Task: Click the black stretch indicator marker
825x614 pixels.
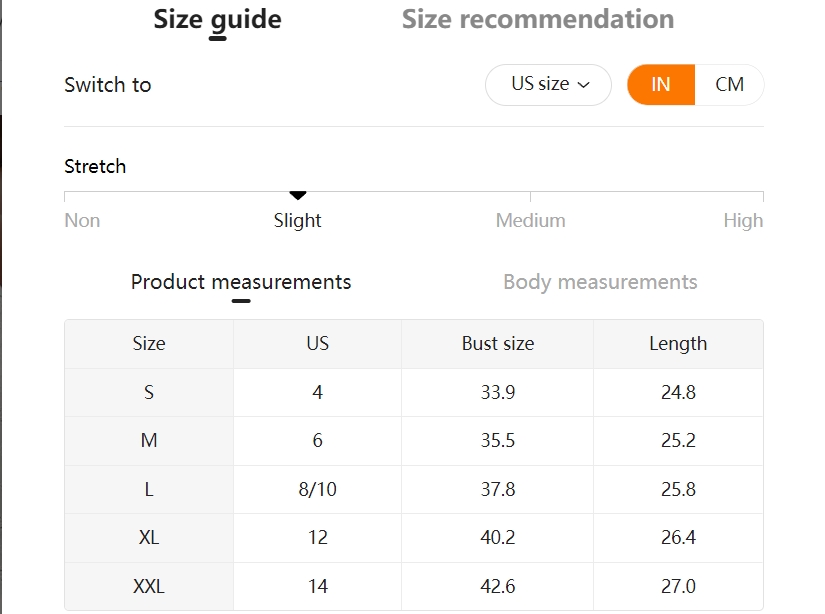Action: (x=298, y=196)
